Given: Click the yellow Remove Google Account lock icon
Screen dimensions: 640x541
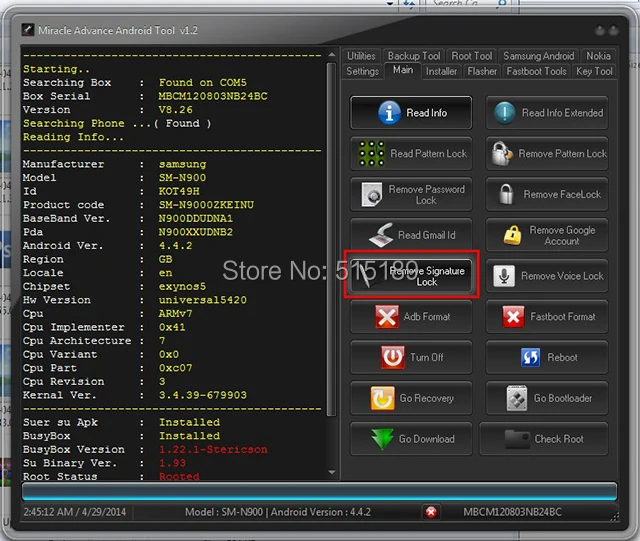Looking at the screenshot, I should coord(513,236).
